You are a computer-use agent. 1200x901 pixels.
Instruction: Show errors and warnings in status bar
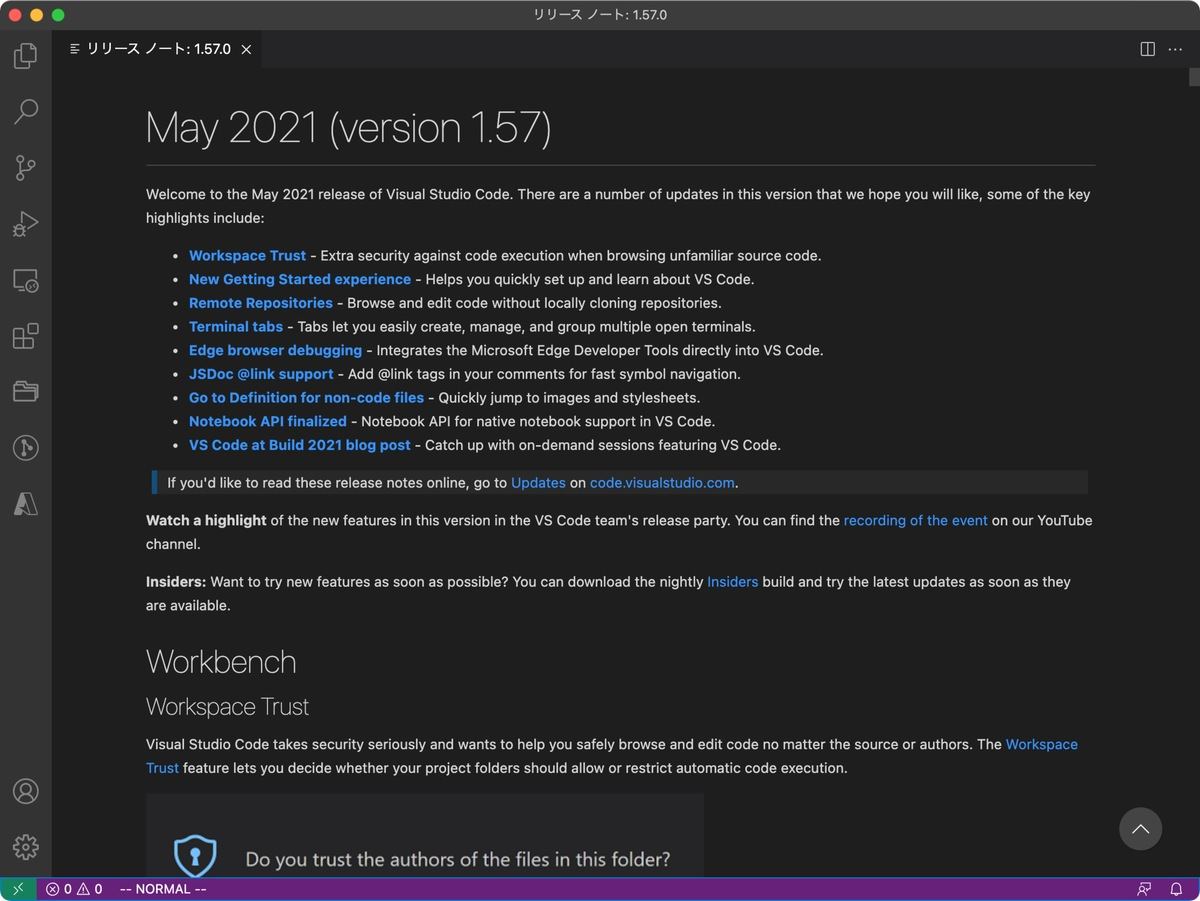click(x=74, y=889)
